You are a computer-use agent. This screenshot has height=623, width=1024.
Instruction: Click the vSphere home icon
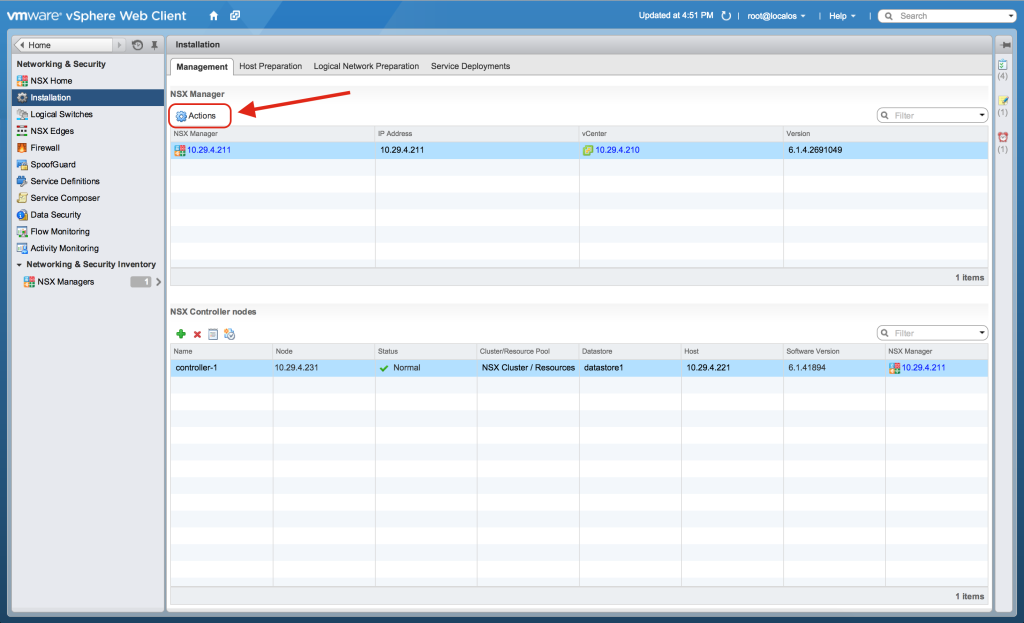click(x=214, y=16)
